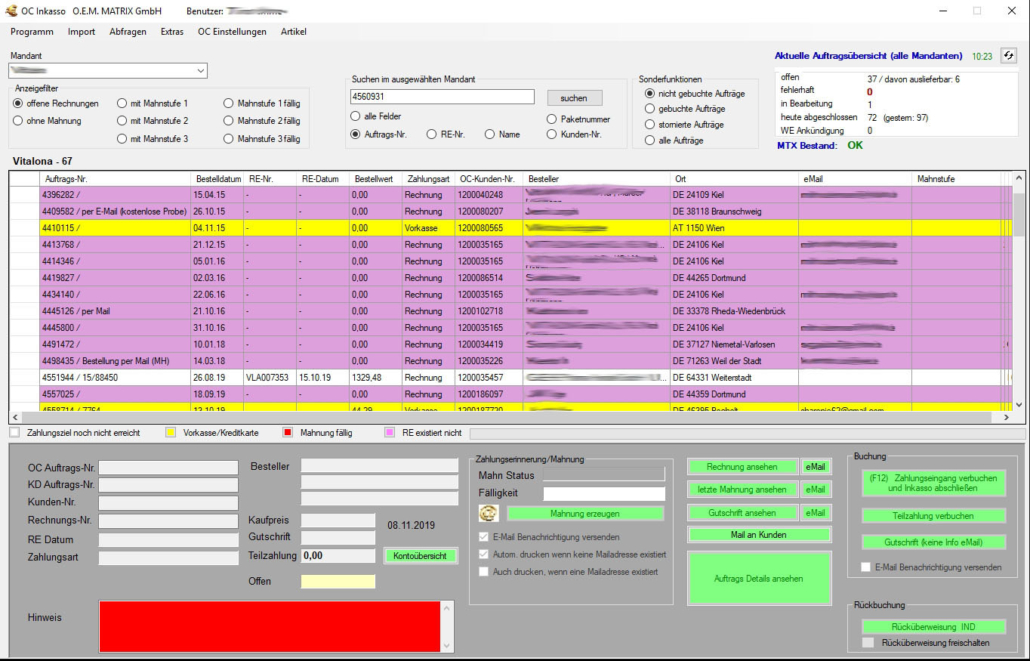Screen dimensions: 1030x661
Task: Choose the 'gebuchte Aufträge' radio button
Action: pyautogui.click(x=650, y=108)
